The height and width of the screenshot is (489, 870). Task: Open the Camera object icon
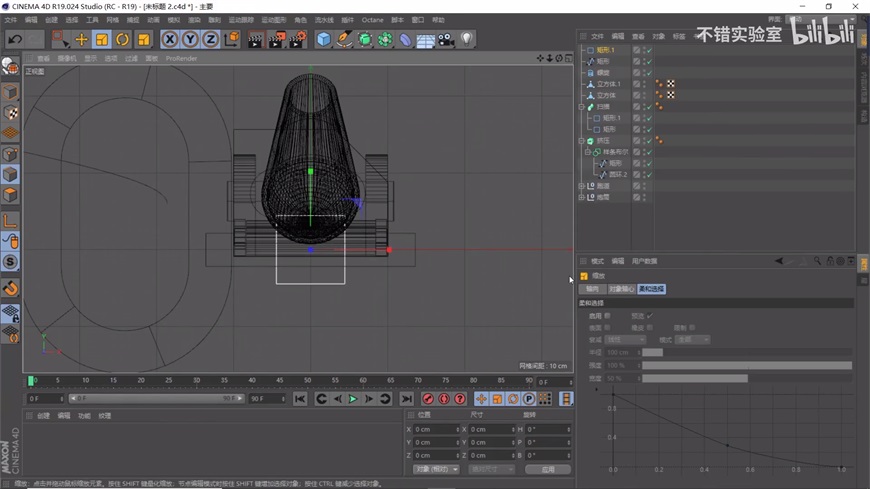click(446, 40)
